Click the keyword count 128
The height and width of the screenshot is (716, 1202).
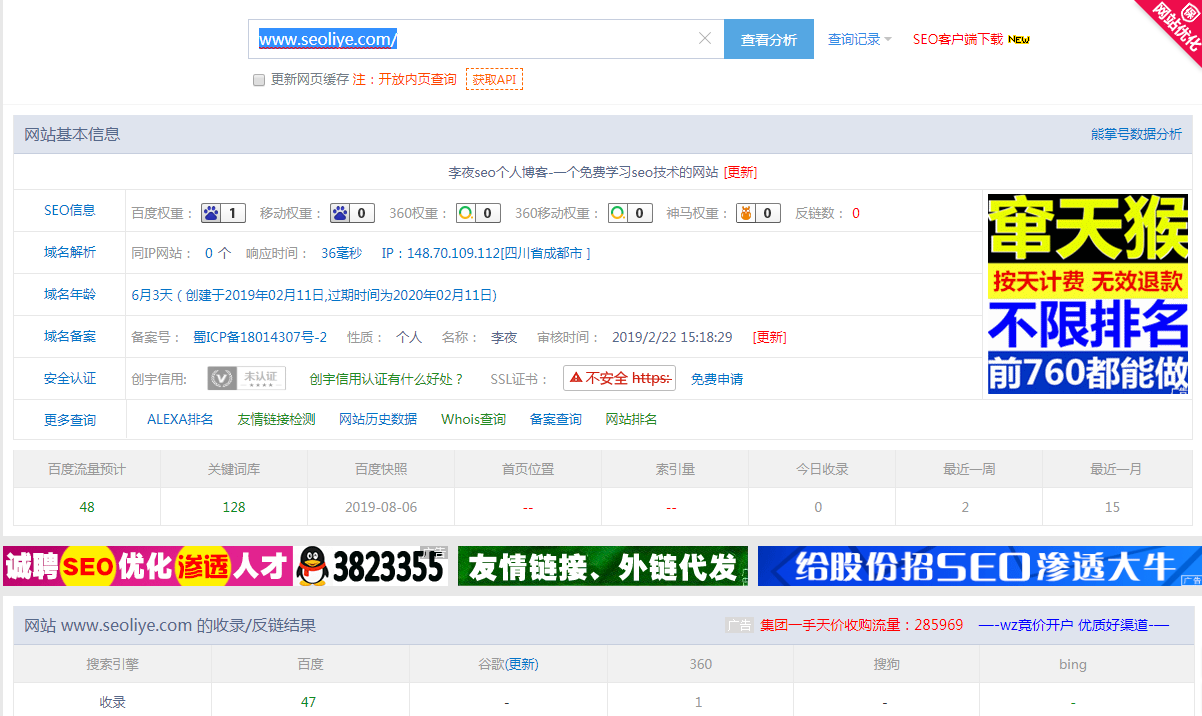coord(234,507)
